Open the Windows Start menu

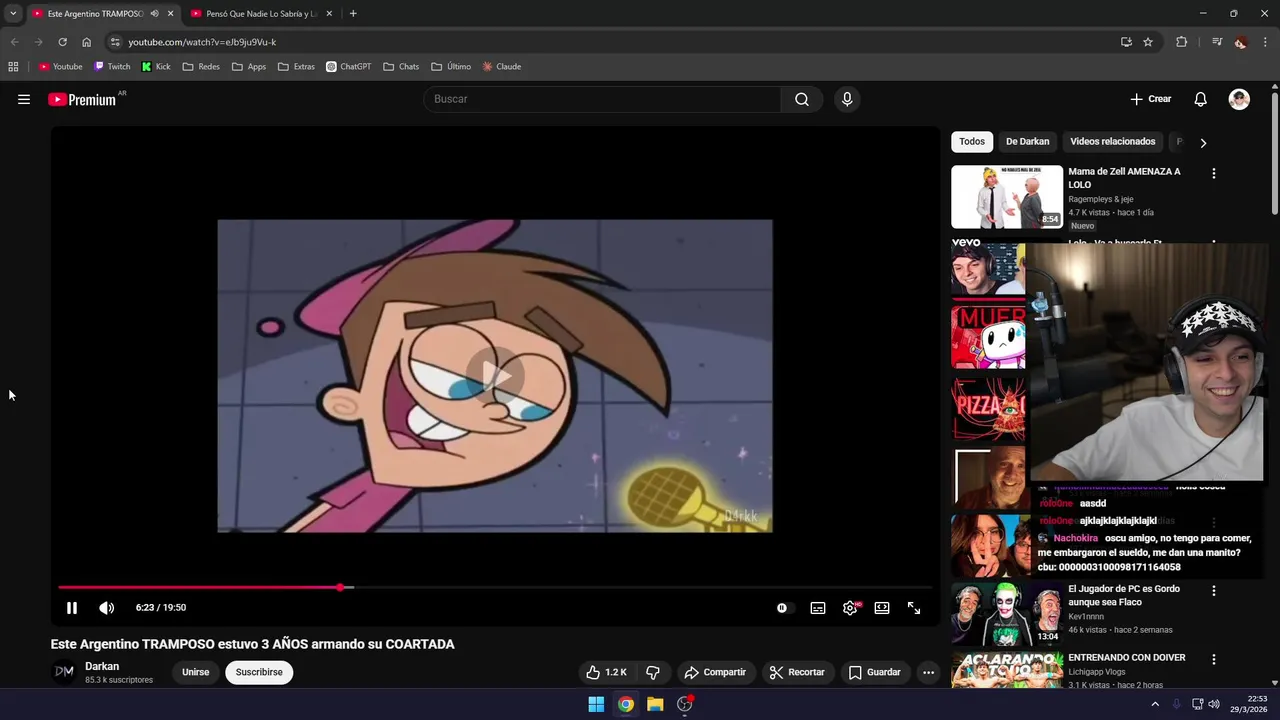point(596,704)
